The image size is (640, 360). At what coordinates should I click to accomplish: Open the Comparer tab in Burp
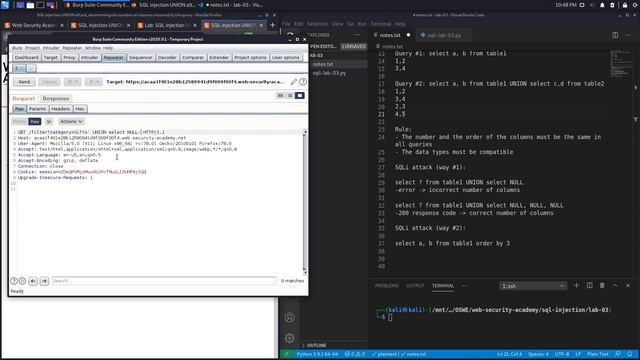tap(193, 58)
